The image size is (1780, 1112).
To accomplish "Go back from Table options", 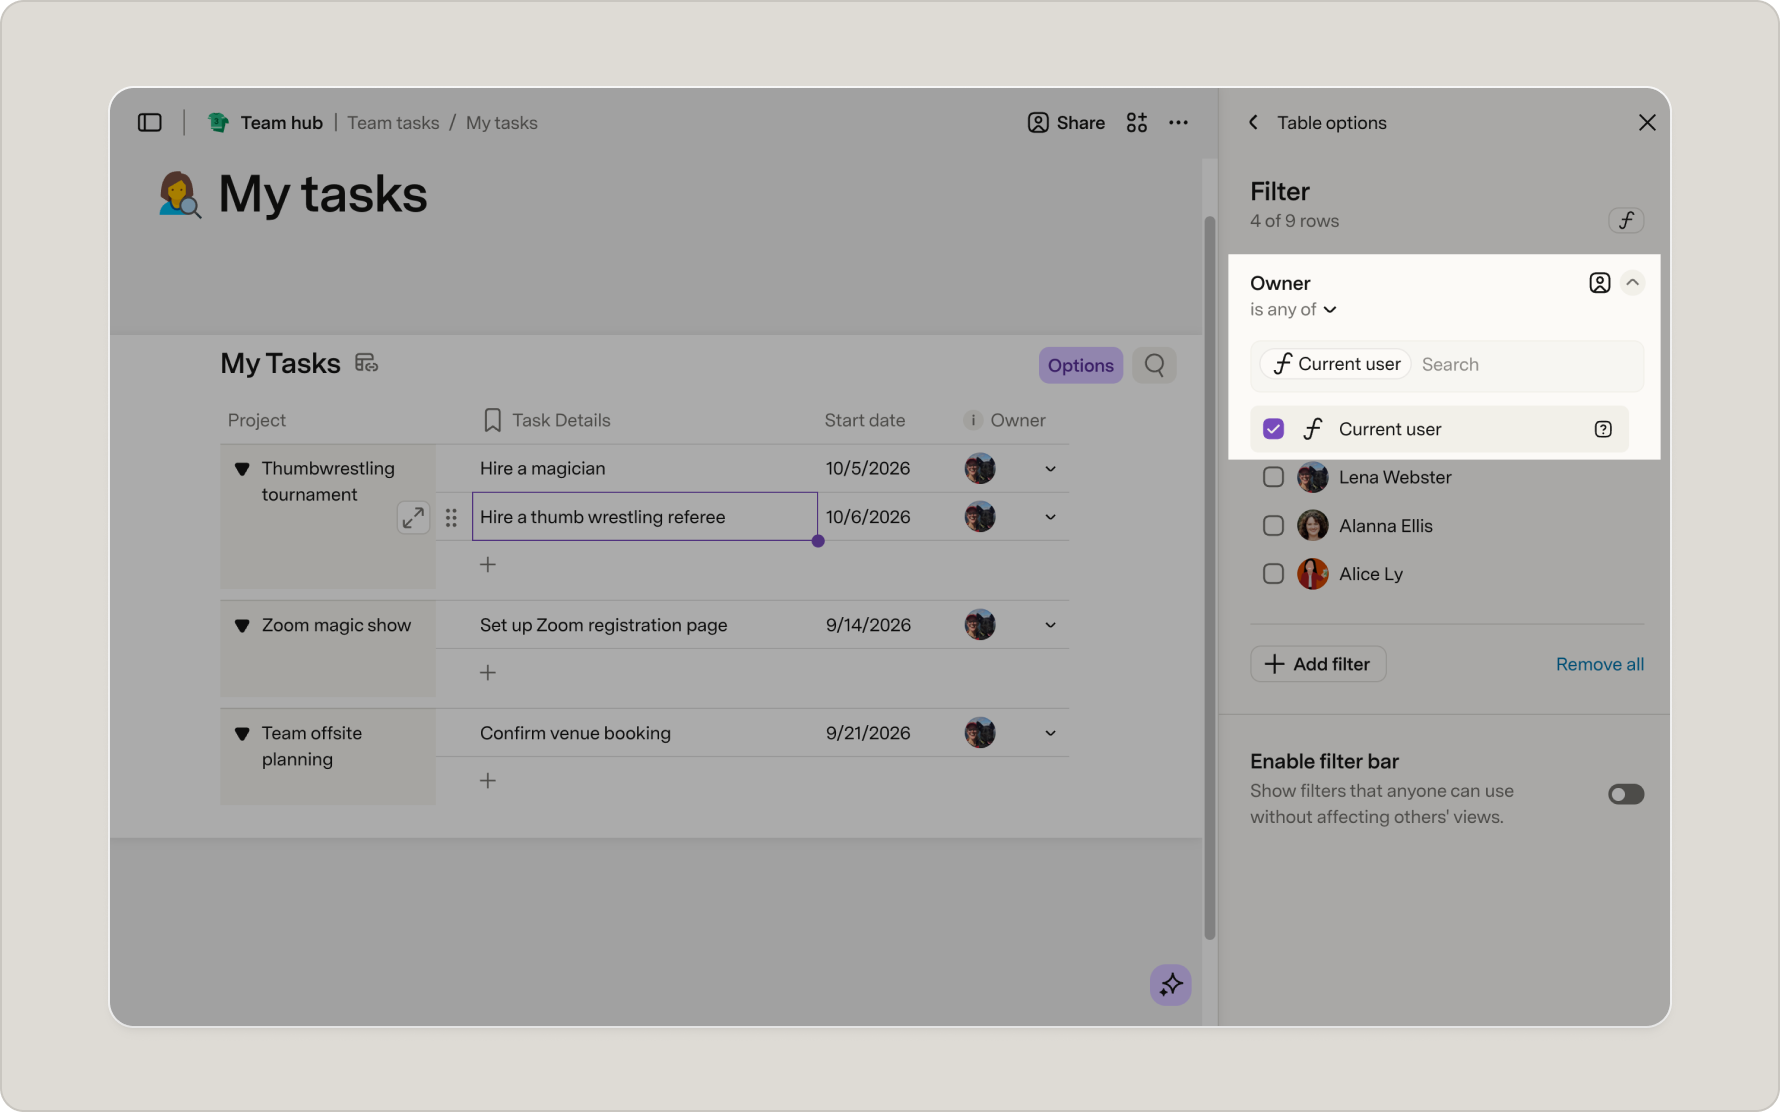I will [x=1253, y=123].
